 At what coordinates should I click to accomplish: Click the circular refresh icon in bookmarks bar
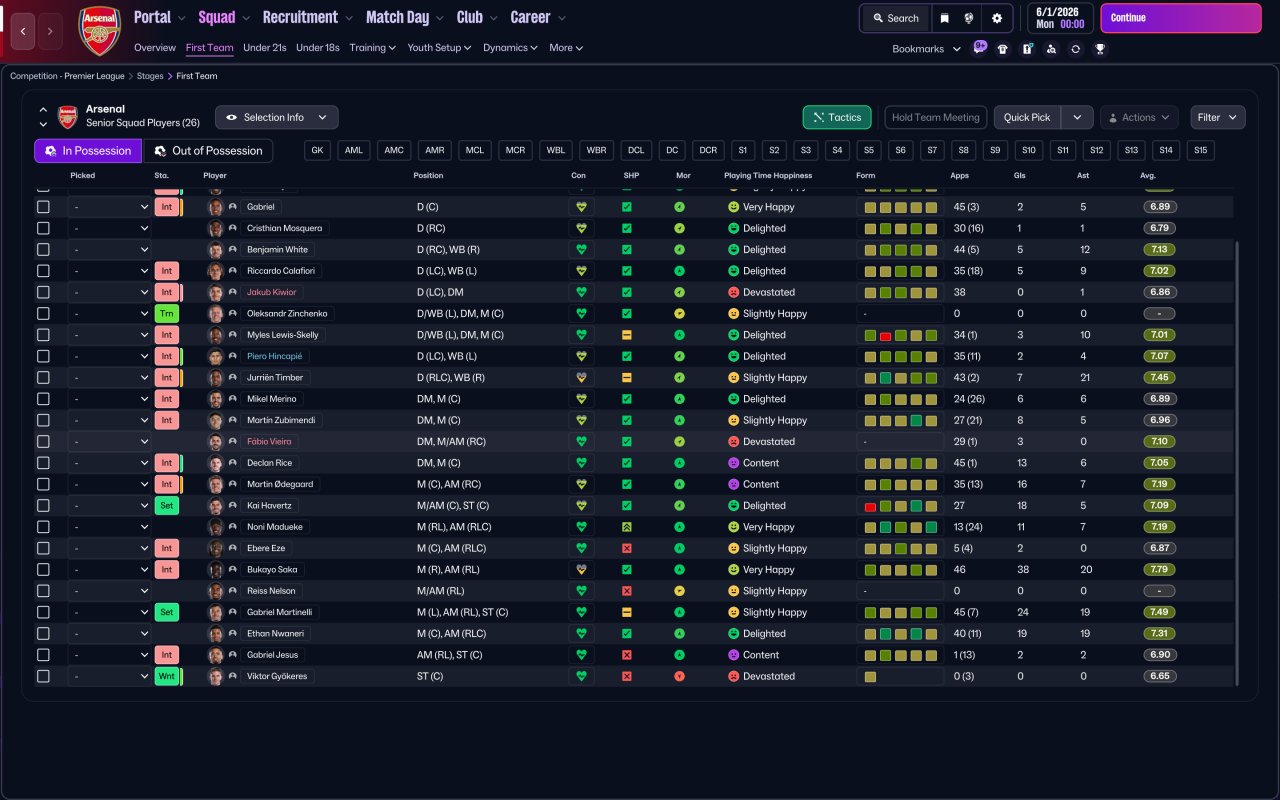1075,49
